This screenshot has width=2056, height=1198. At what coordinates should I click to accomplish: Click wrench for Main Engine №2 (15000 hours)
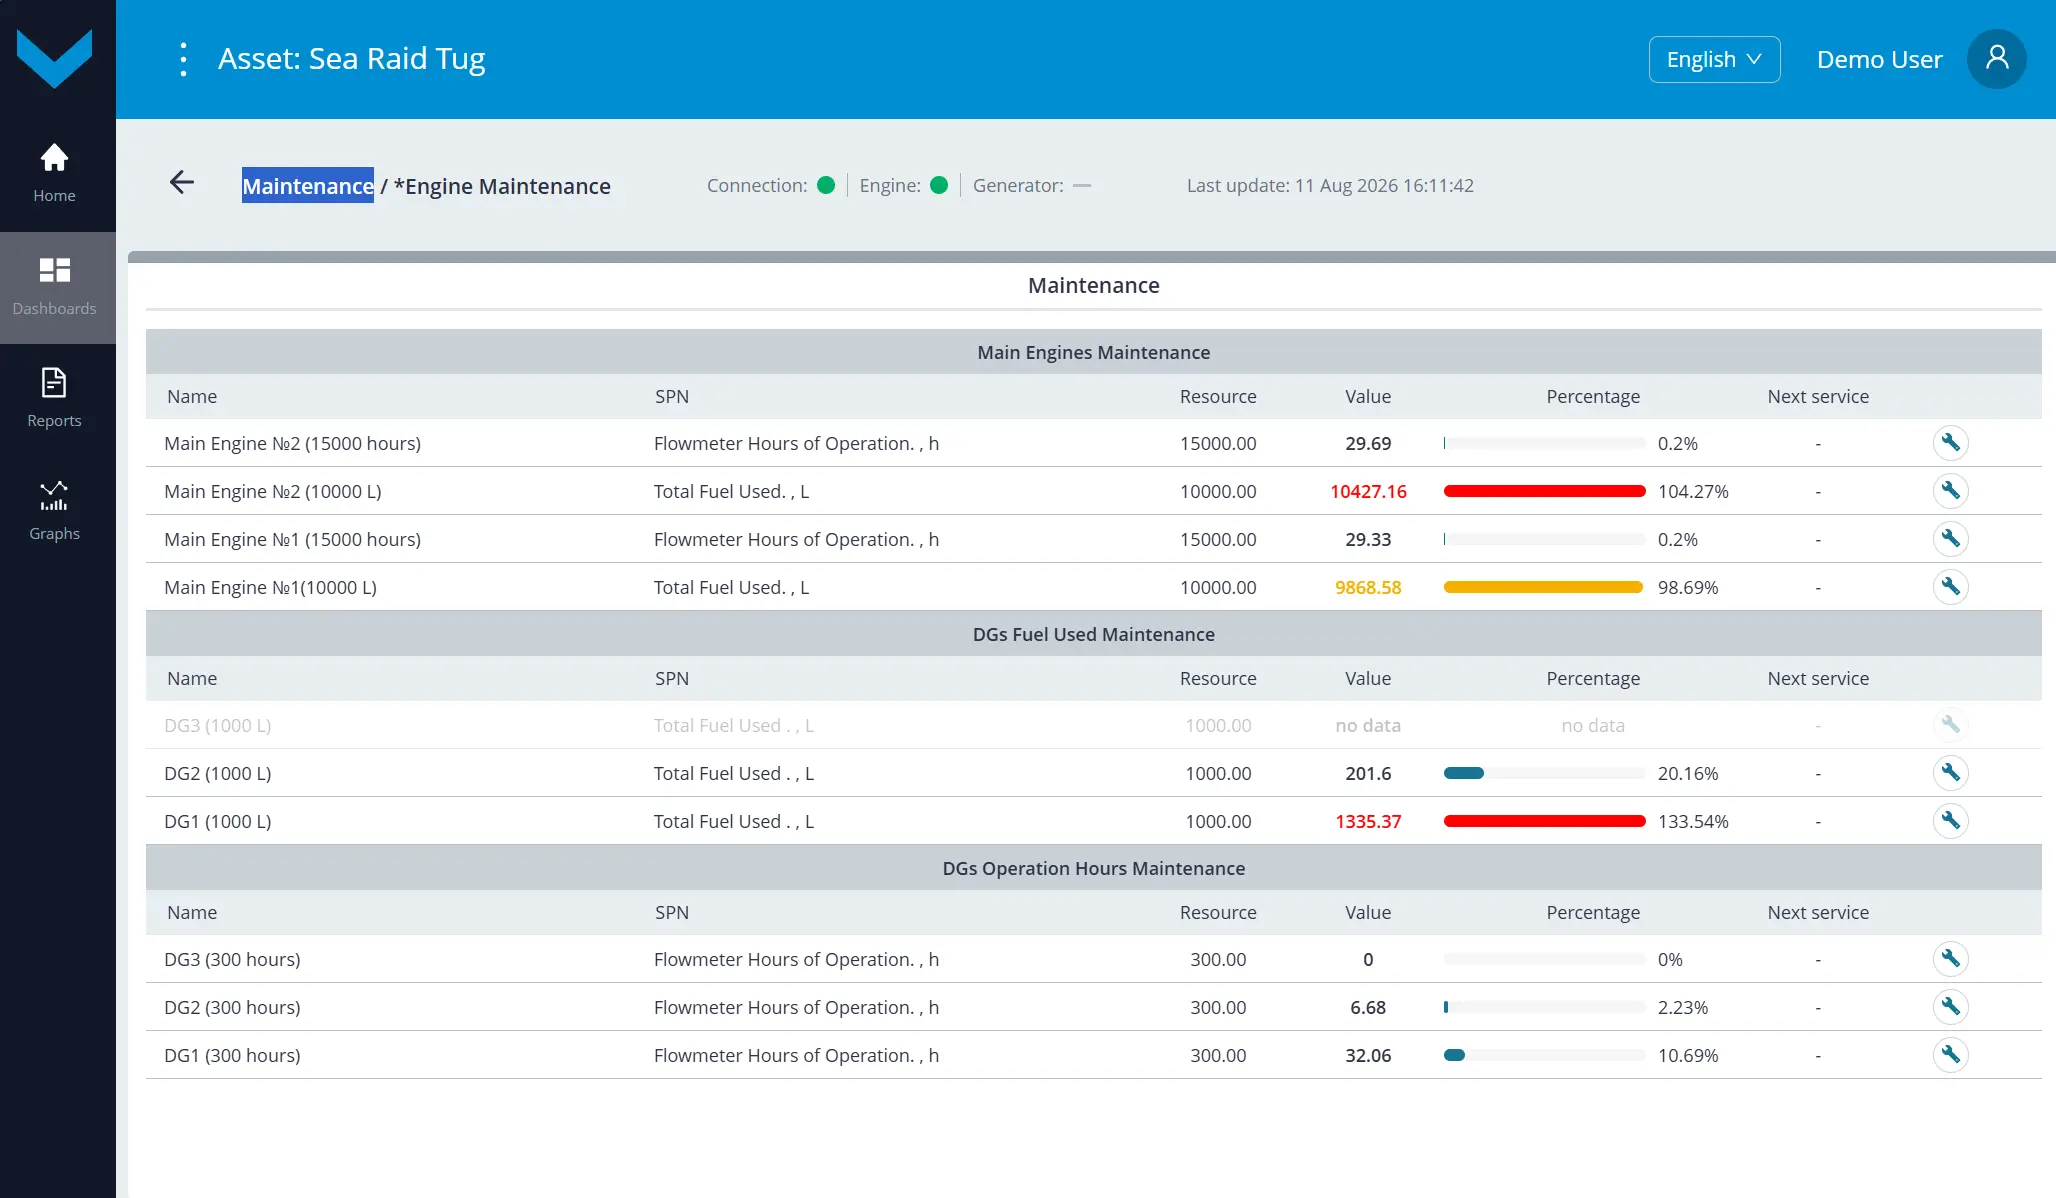coord(1950,443)
